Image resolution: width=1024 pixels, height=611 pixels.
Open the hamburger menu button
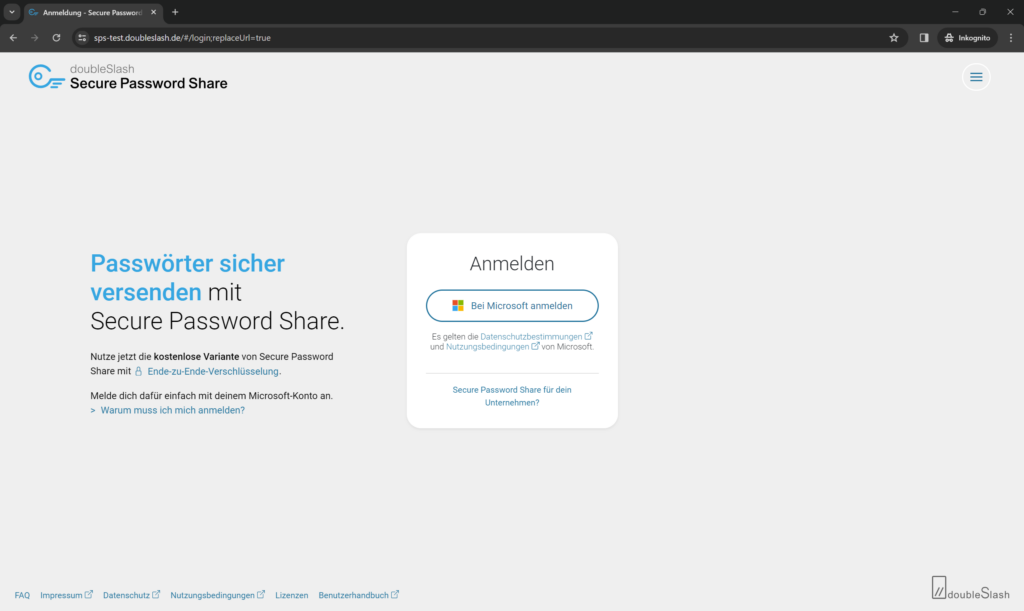pos(976,77)
